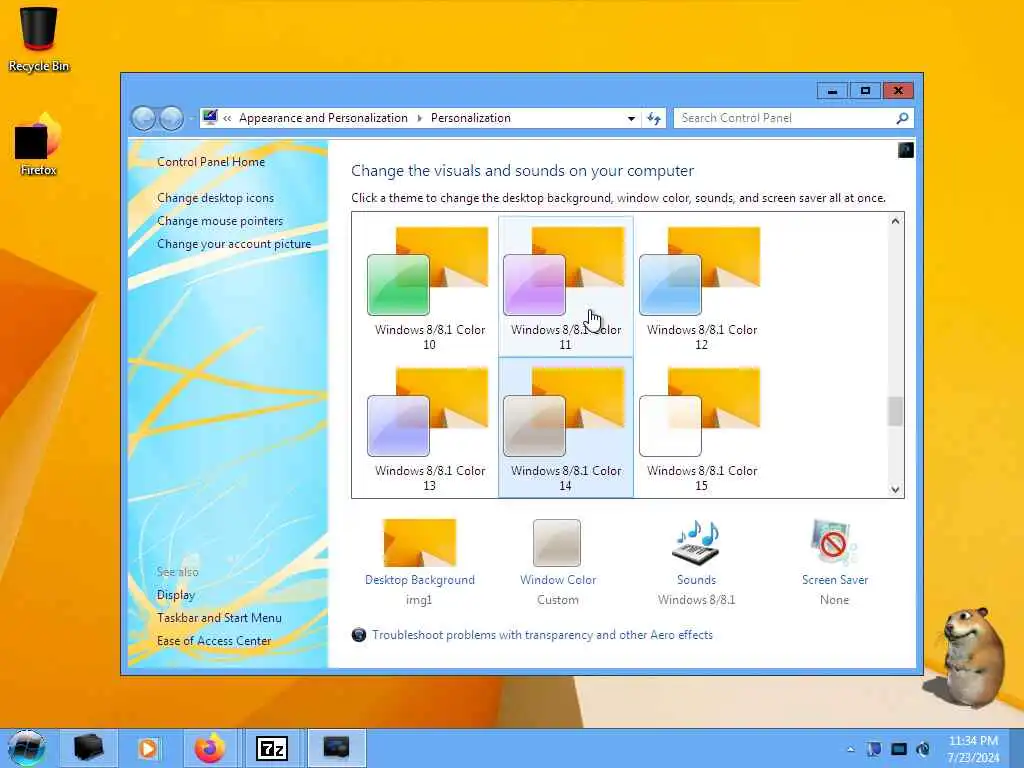1024x768 pixels.
Task: Click the theme list scroll down arrow
Action: pos(895,489)
